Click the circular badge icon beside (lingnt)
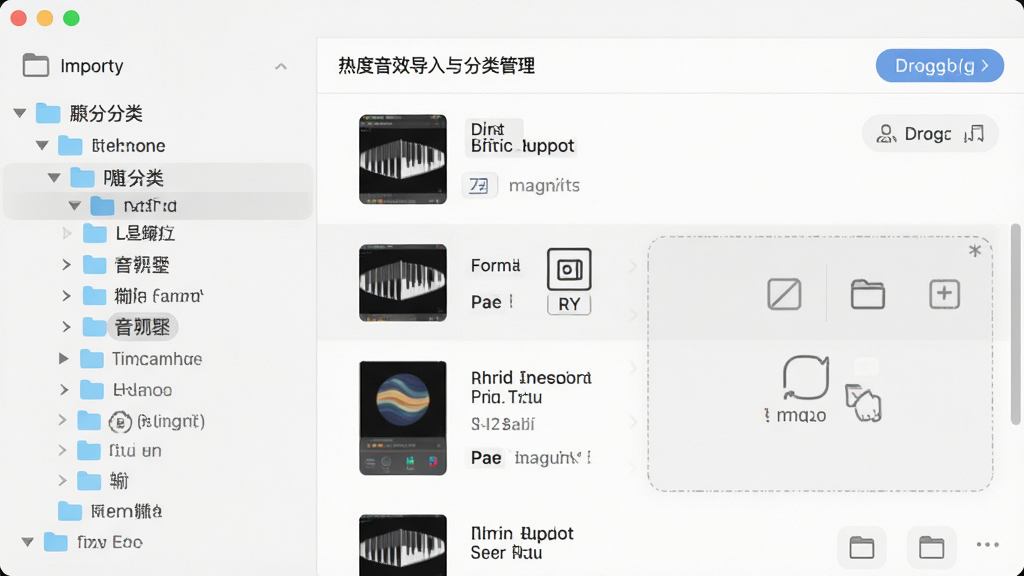This screenshot has width=1024, height=576. (x=120, y=422)
